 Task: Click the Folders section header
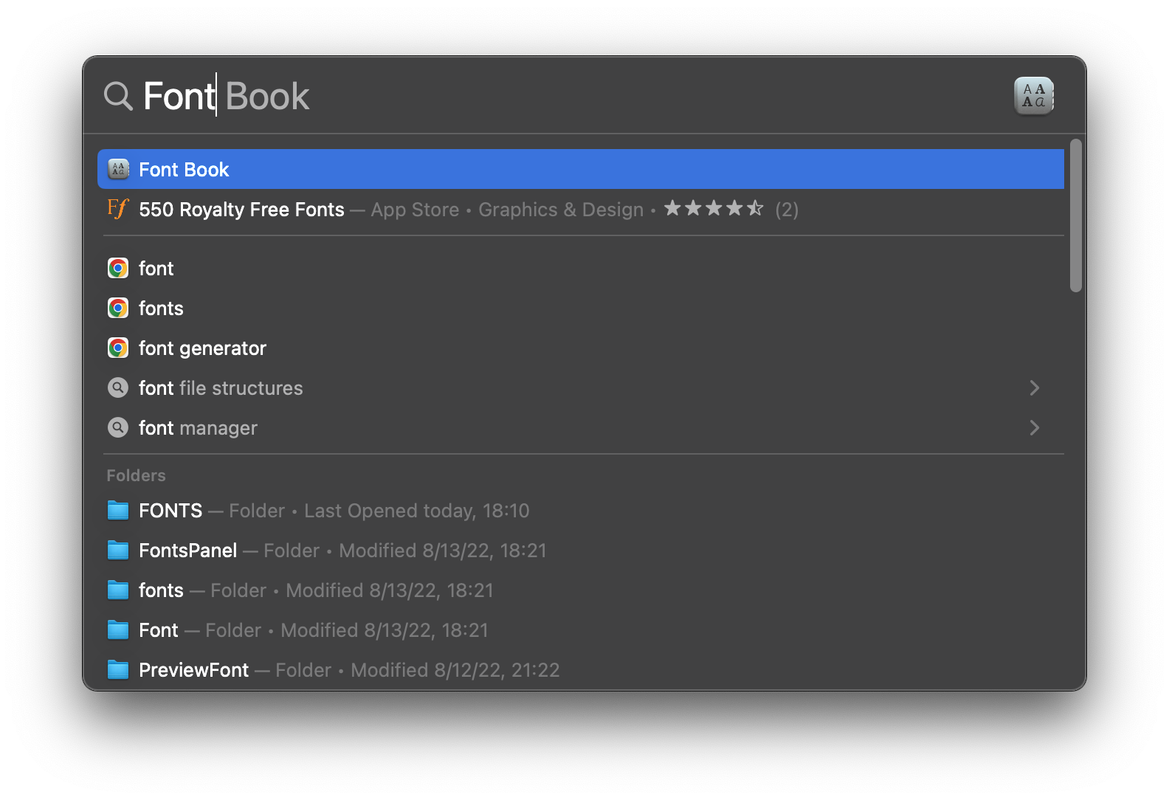[x=136, y=476]
